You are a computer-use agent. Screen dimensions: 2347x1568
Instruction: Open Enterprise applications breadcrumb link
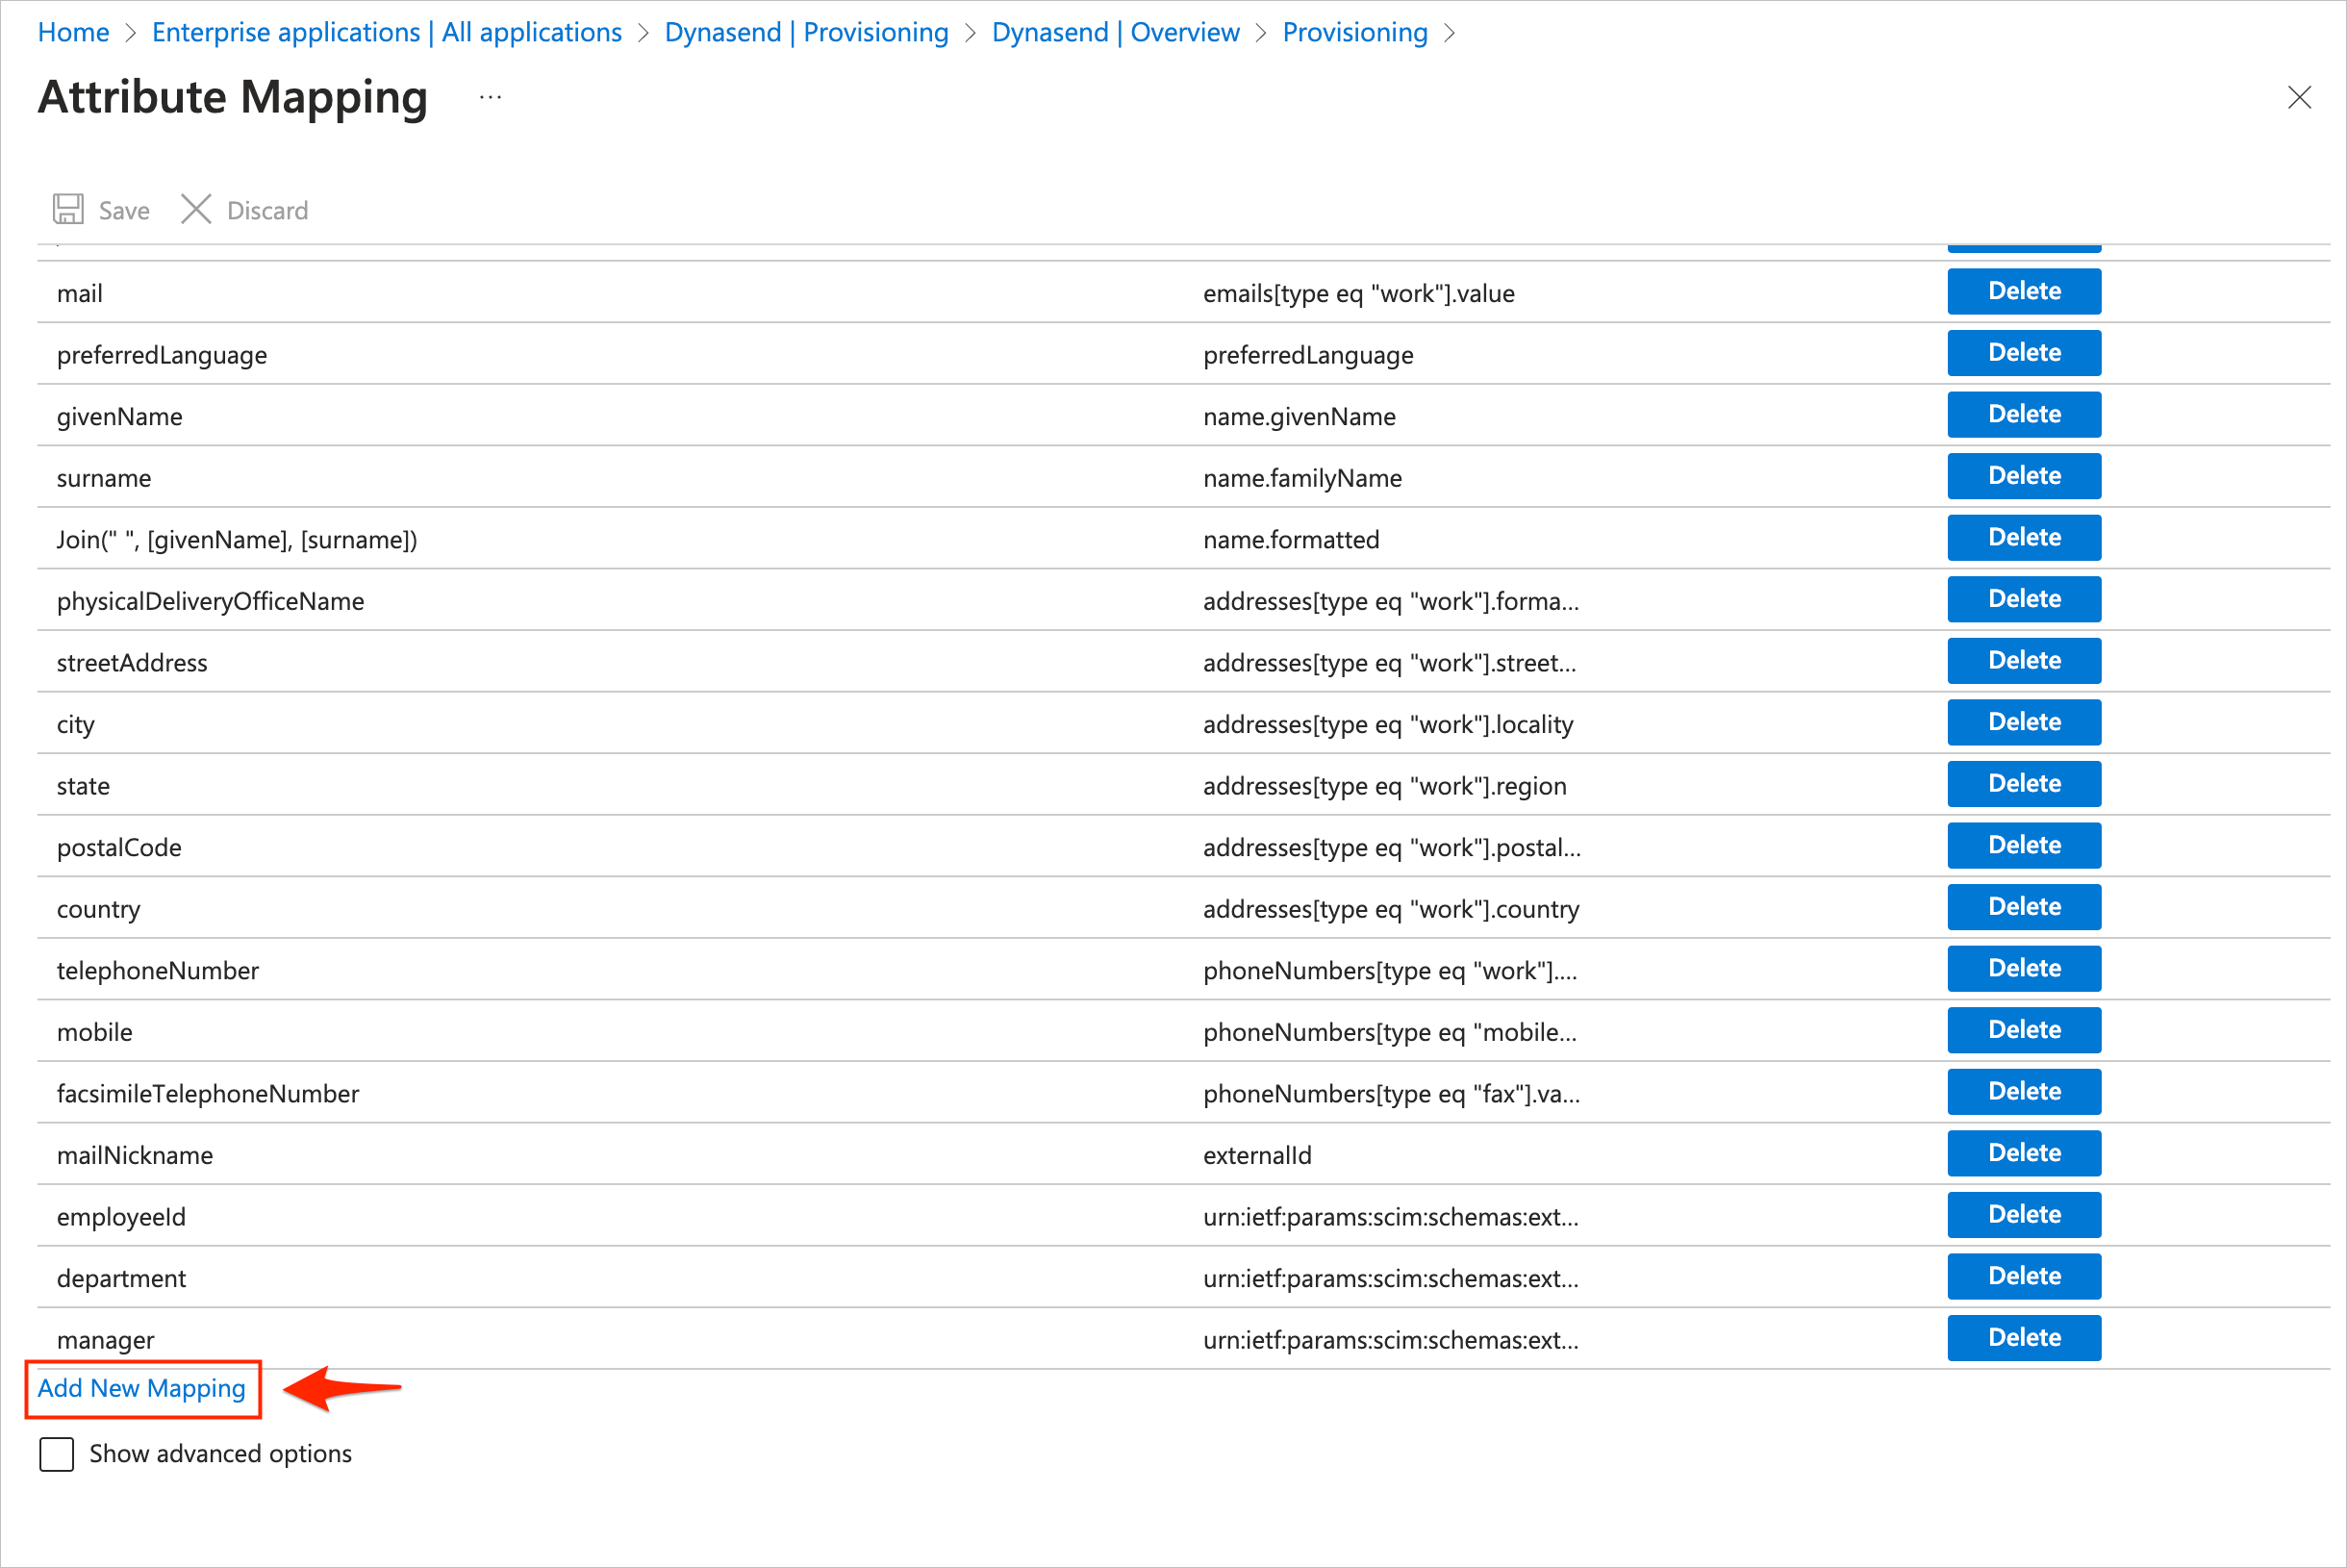(386, 32)
